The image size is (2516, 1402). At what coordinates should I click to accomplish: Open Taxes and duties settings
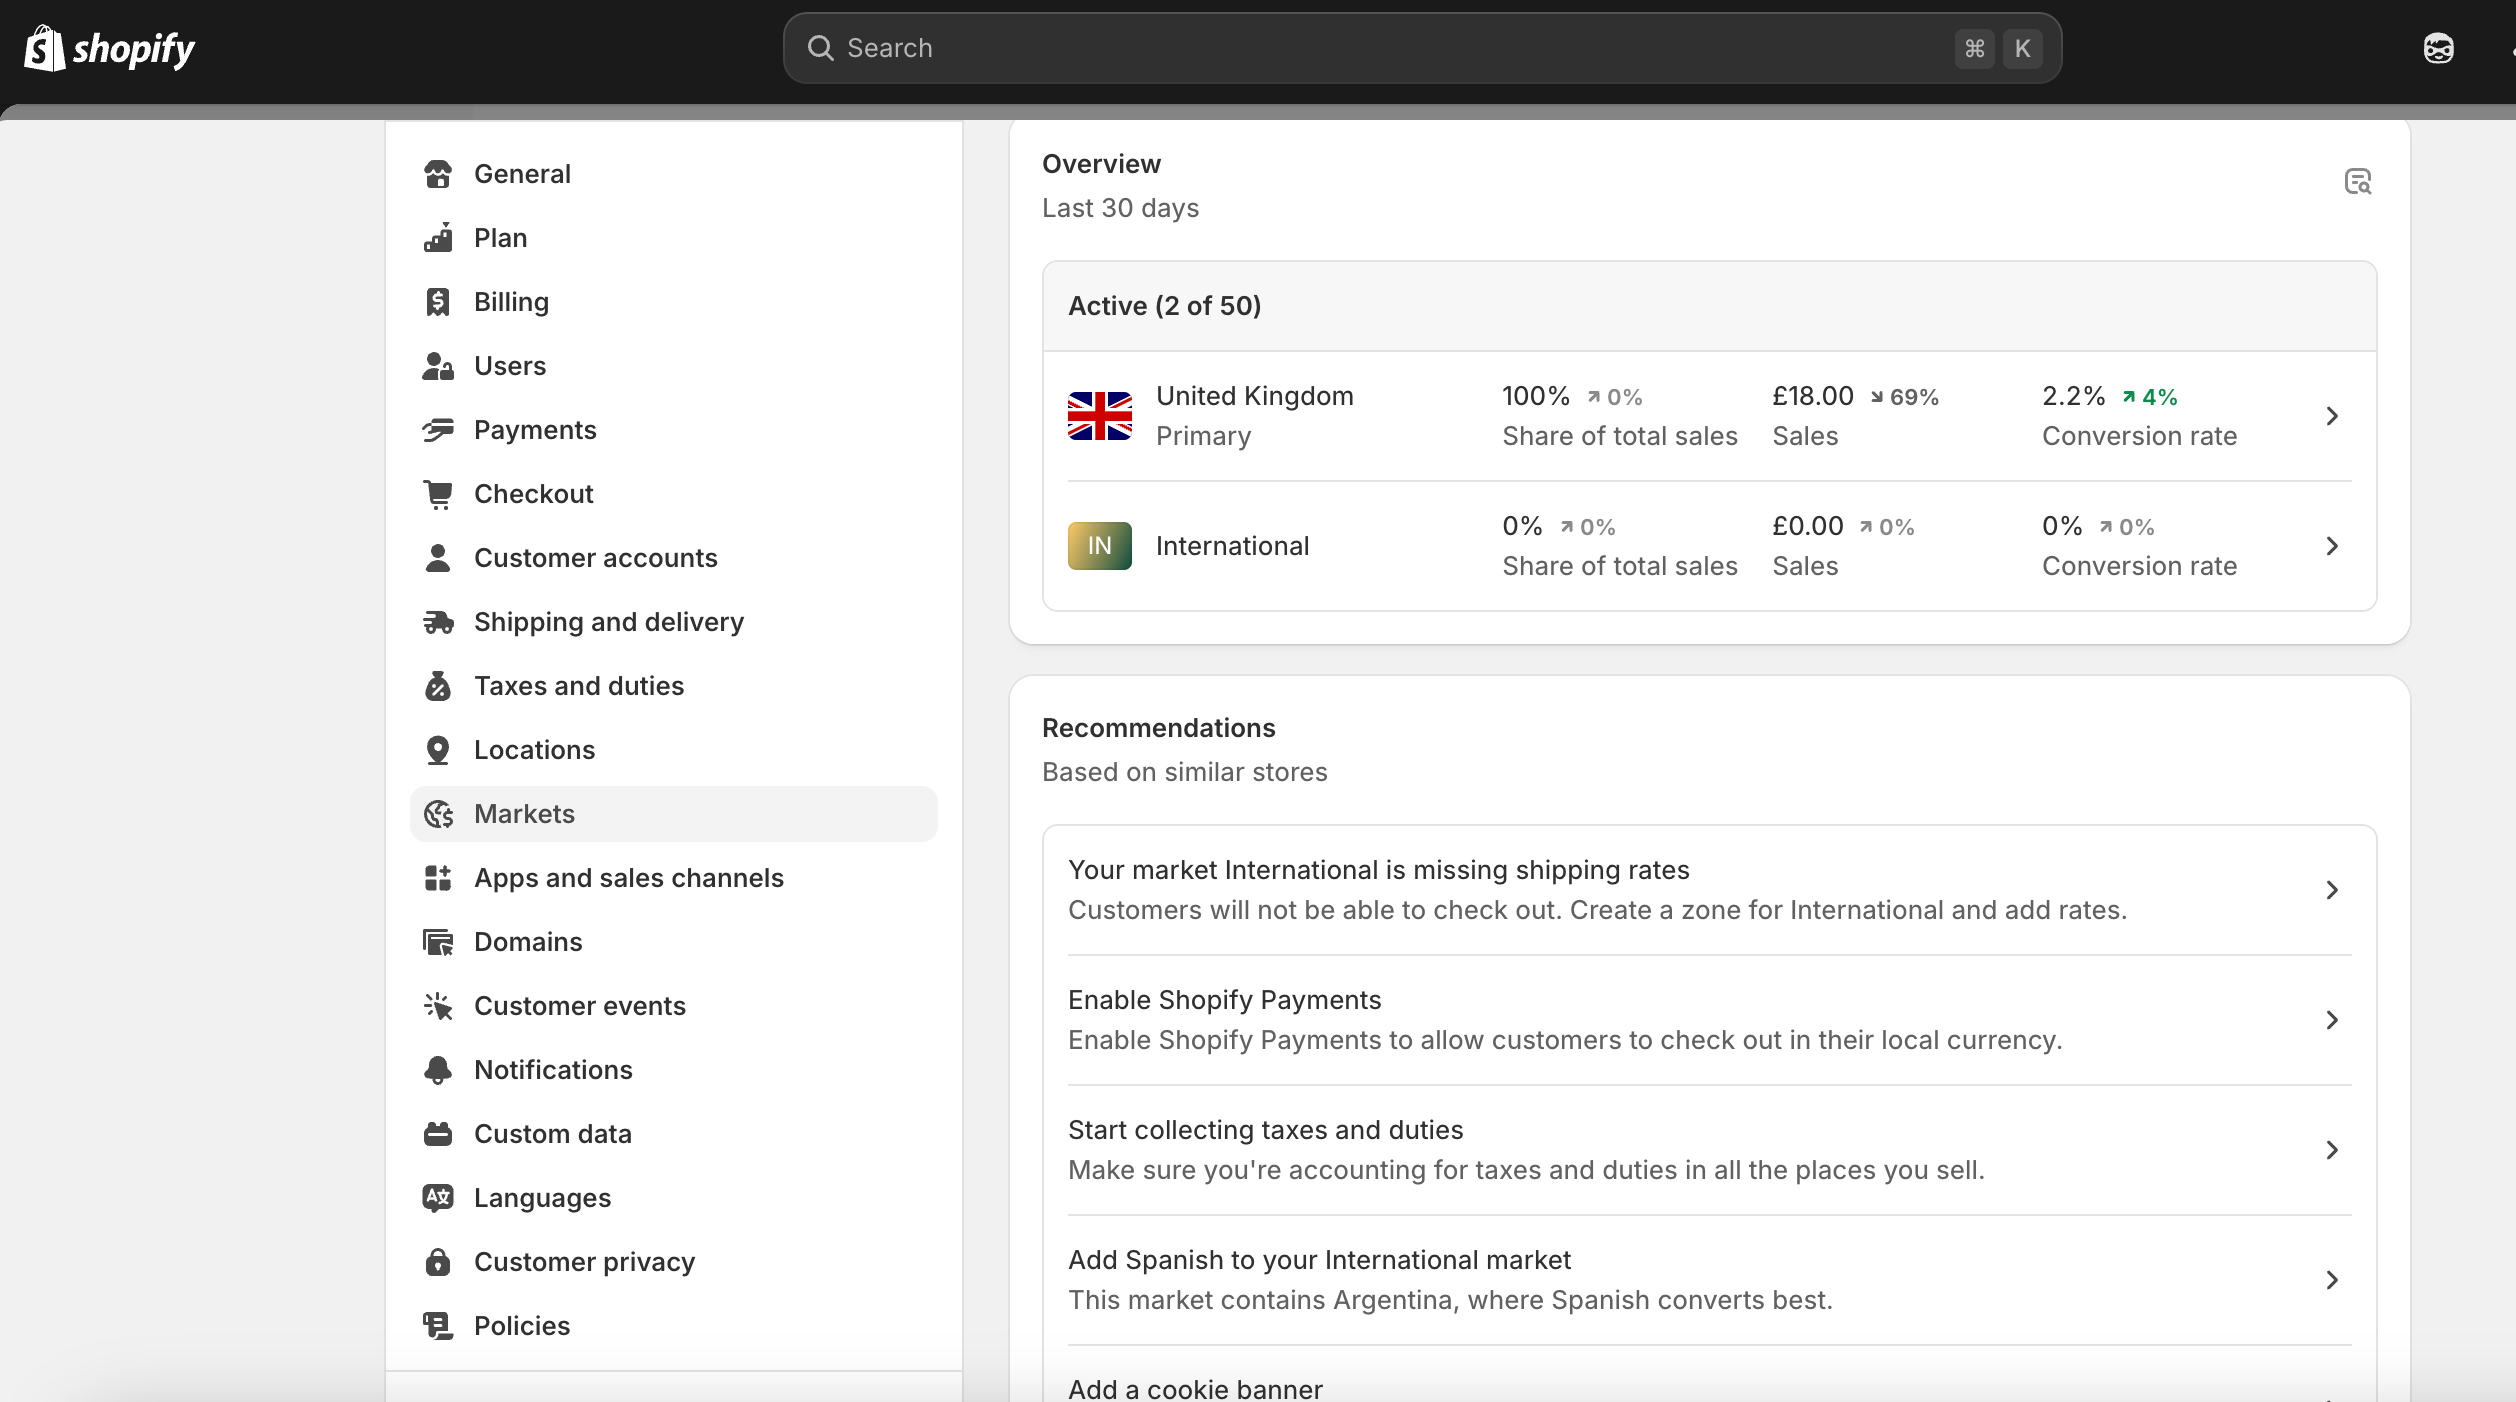tap(673, 686)
